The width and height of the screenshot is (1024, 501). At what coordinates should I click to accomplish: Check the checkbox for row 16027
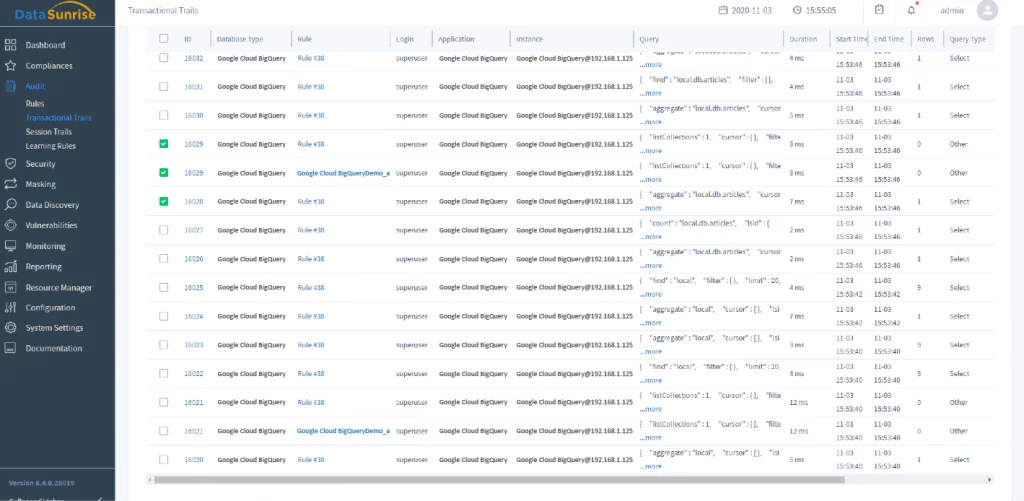pos(164,230)
